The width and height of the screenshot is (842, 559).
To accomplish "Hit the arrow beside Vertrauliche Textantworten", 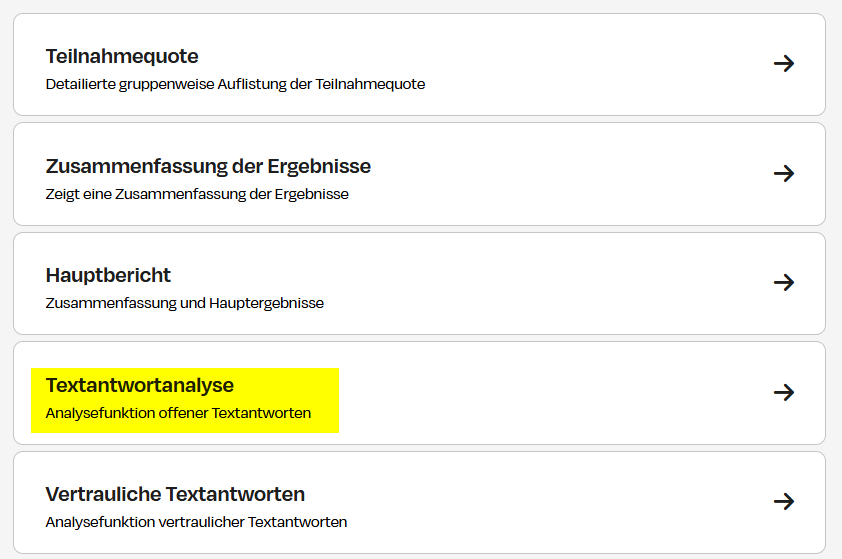I will click(784, 501).
